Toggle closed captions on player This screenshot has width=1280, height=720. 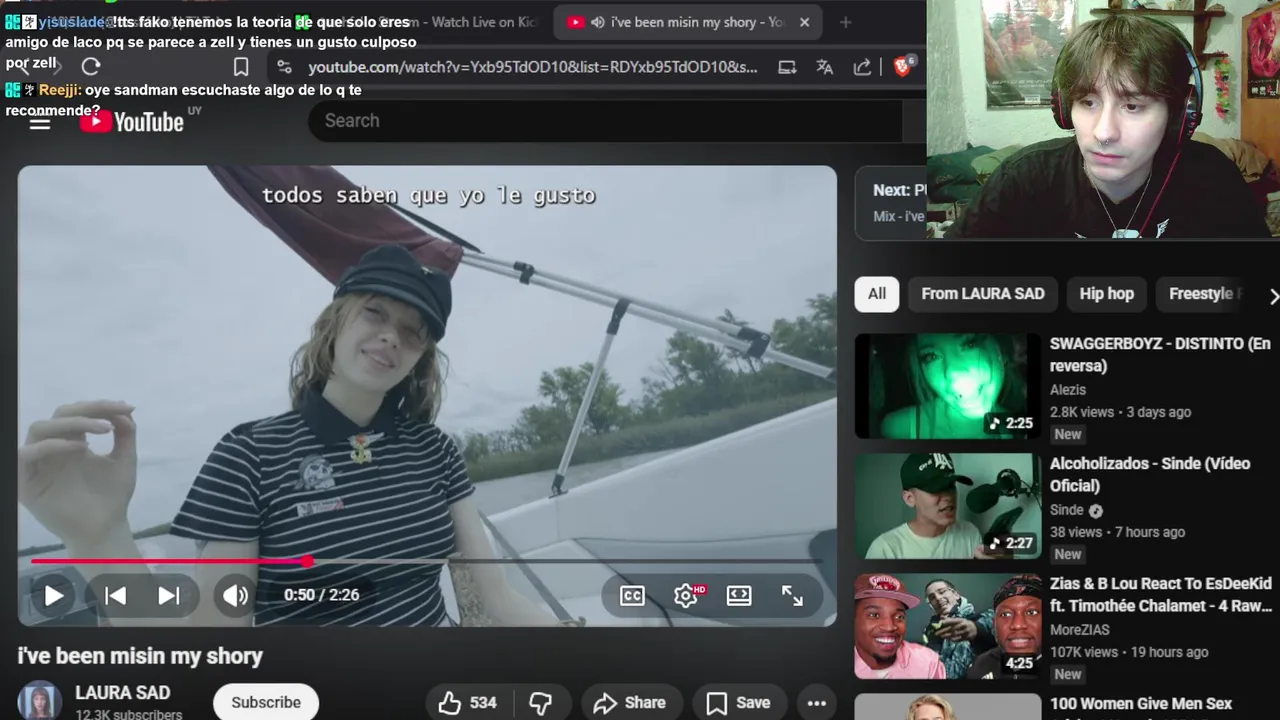coord(632,596)
